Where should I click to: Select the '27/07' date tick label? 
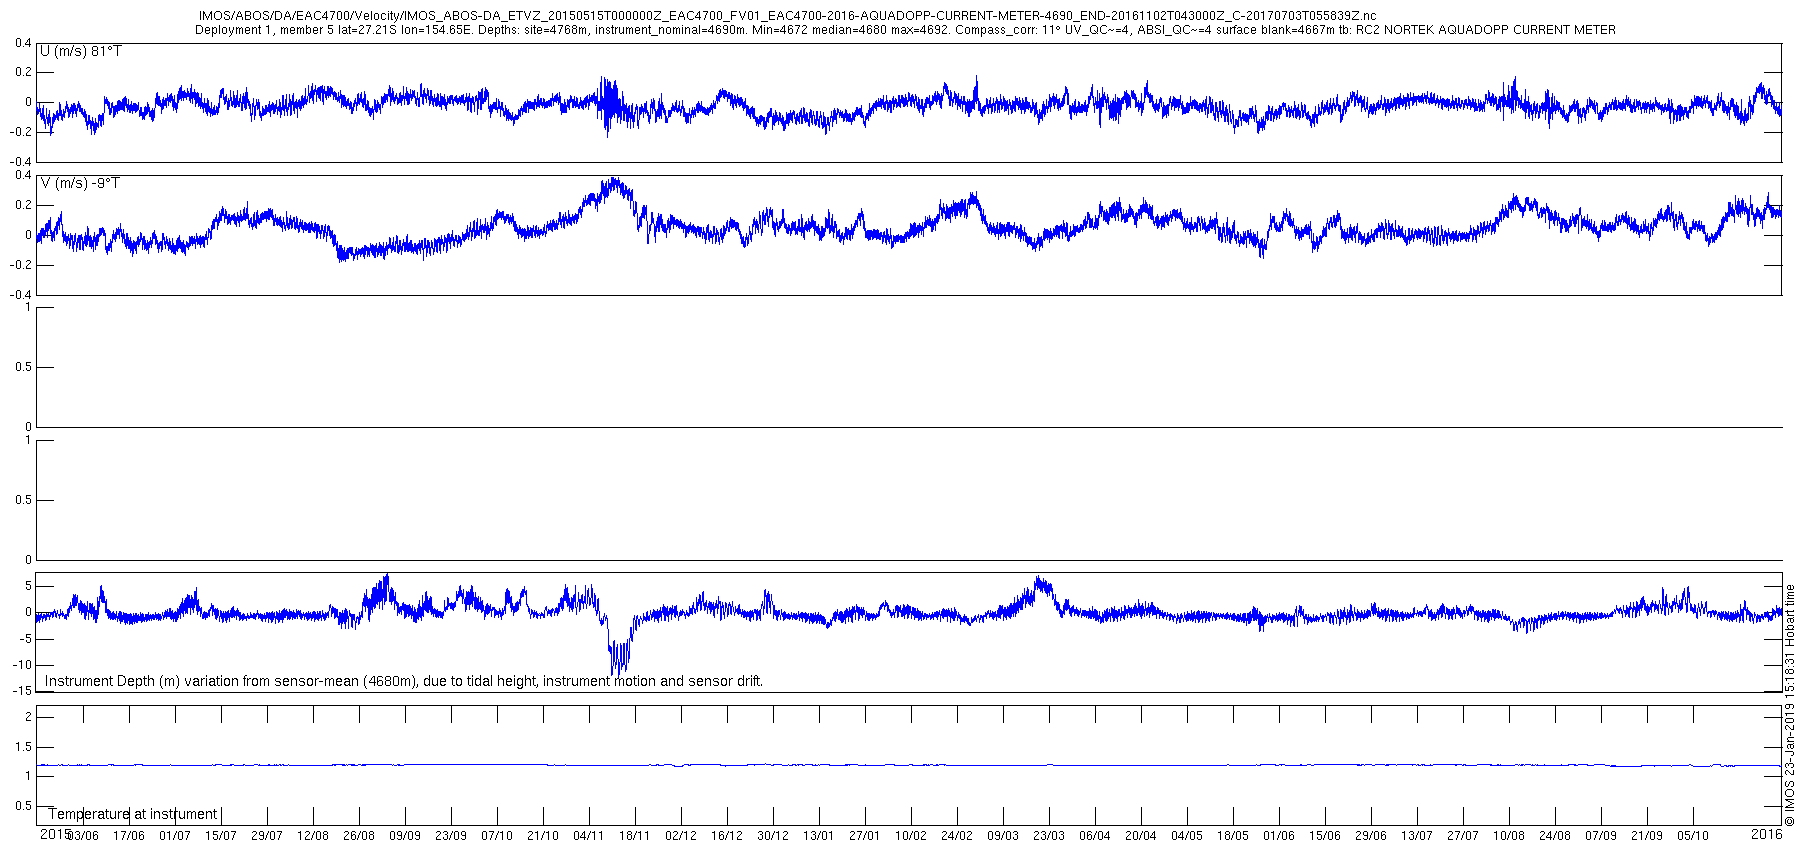coord(1463,836)
